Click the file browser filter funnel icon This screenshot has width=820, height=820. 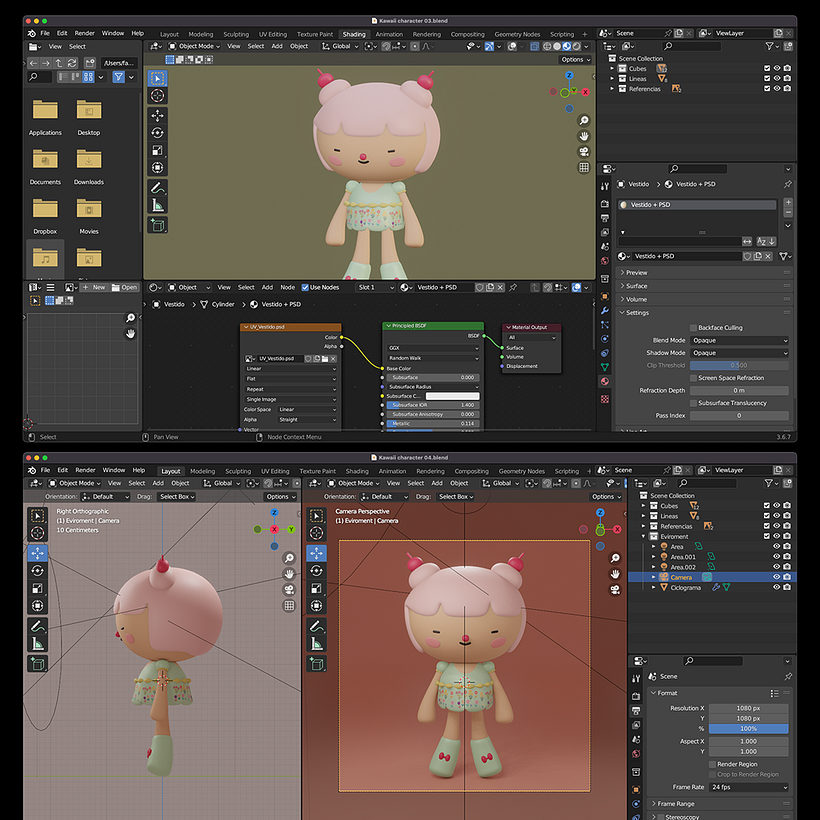119,77
